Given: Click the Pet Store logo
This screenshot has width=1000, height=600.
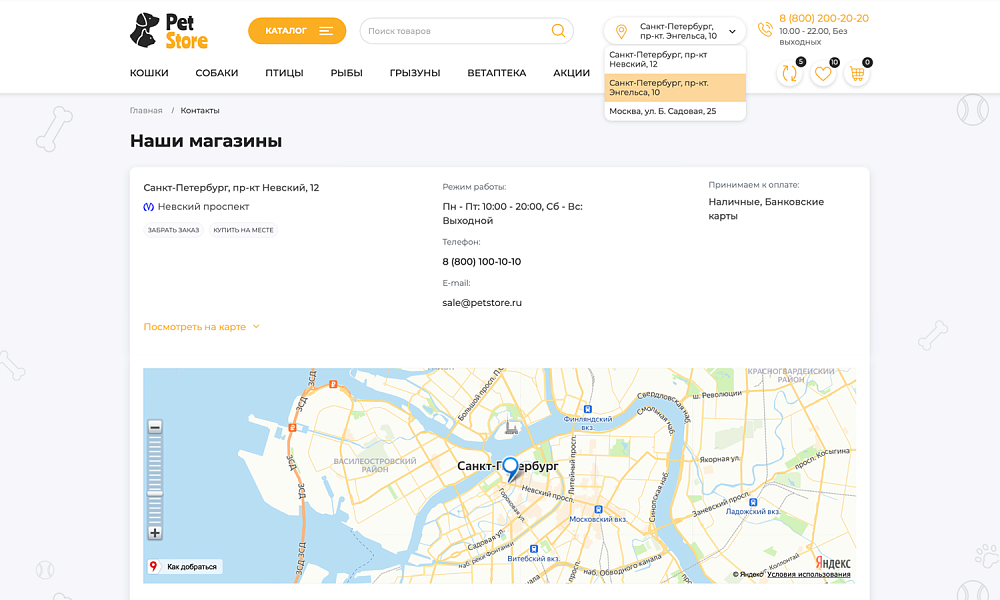Looking at the screenshot, I should (169, 31).
